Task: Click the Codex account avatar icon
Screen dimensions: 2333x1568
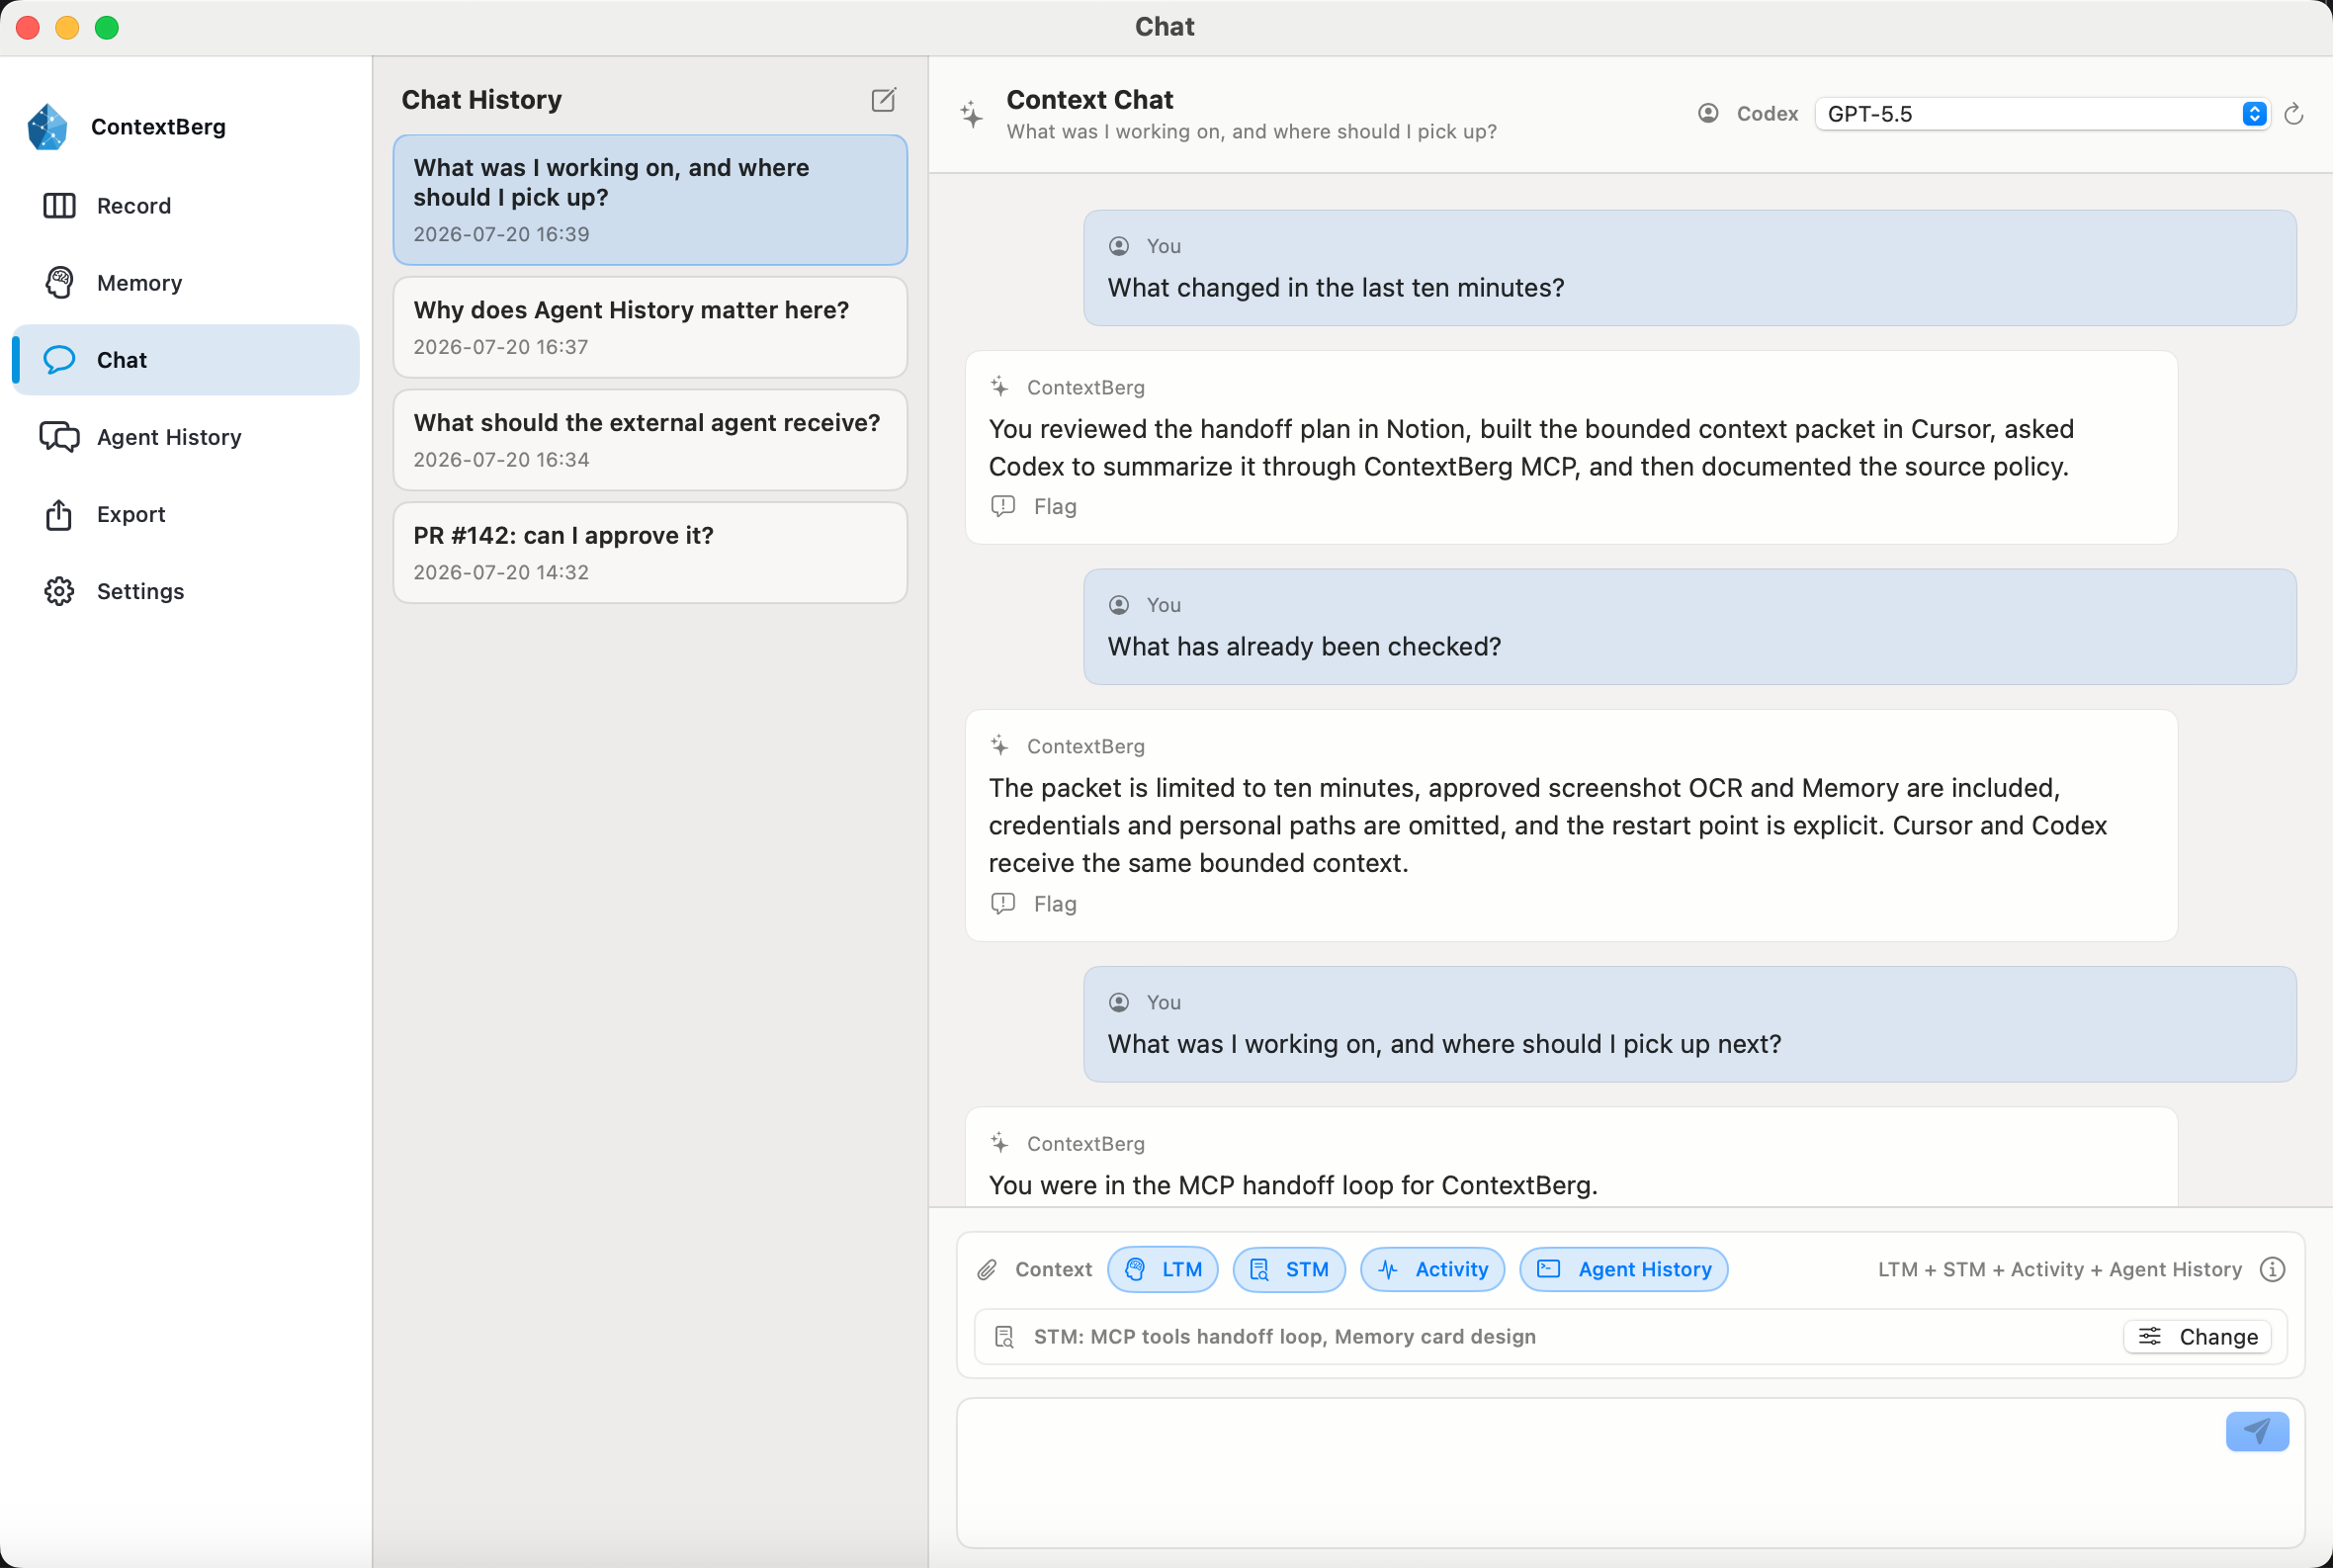Action: tap(1708, 114)
